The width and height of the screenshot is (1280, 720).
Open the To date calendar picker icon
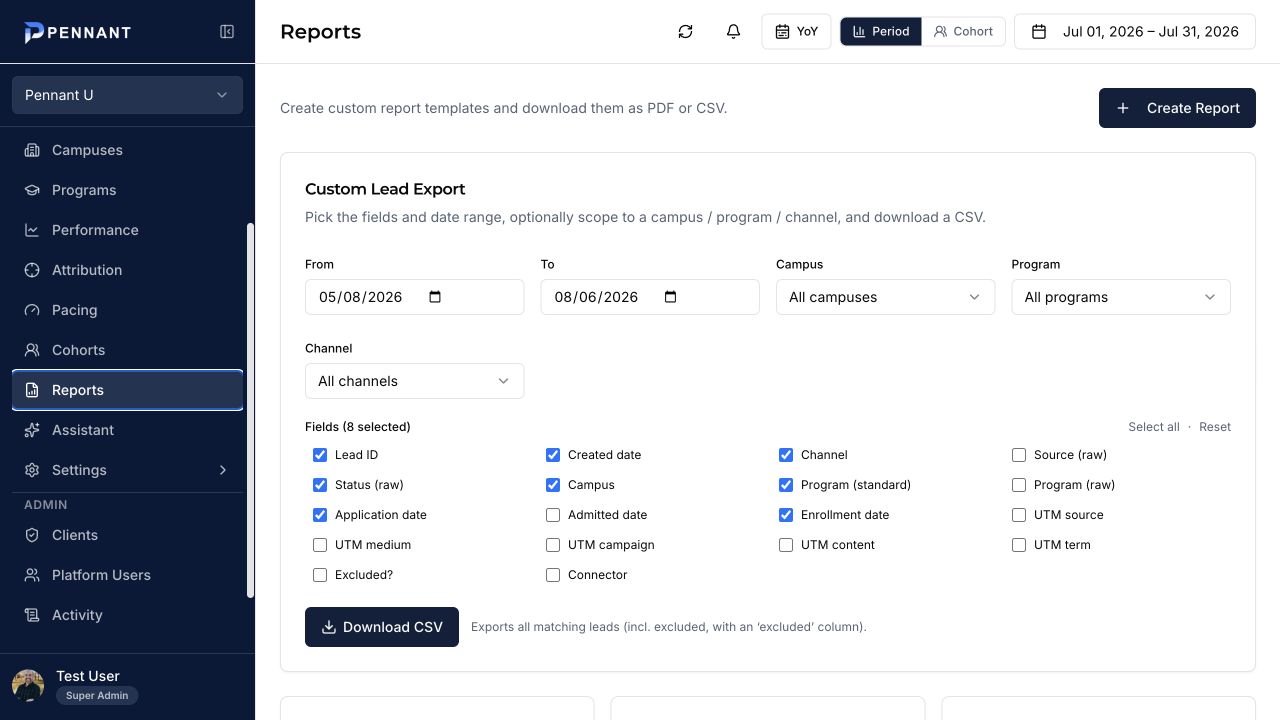point(671,297)
